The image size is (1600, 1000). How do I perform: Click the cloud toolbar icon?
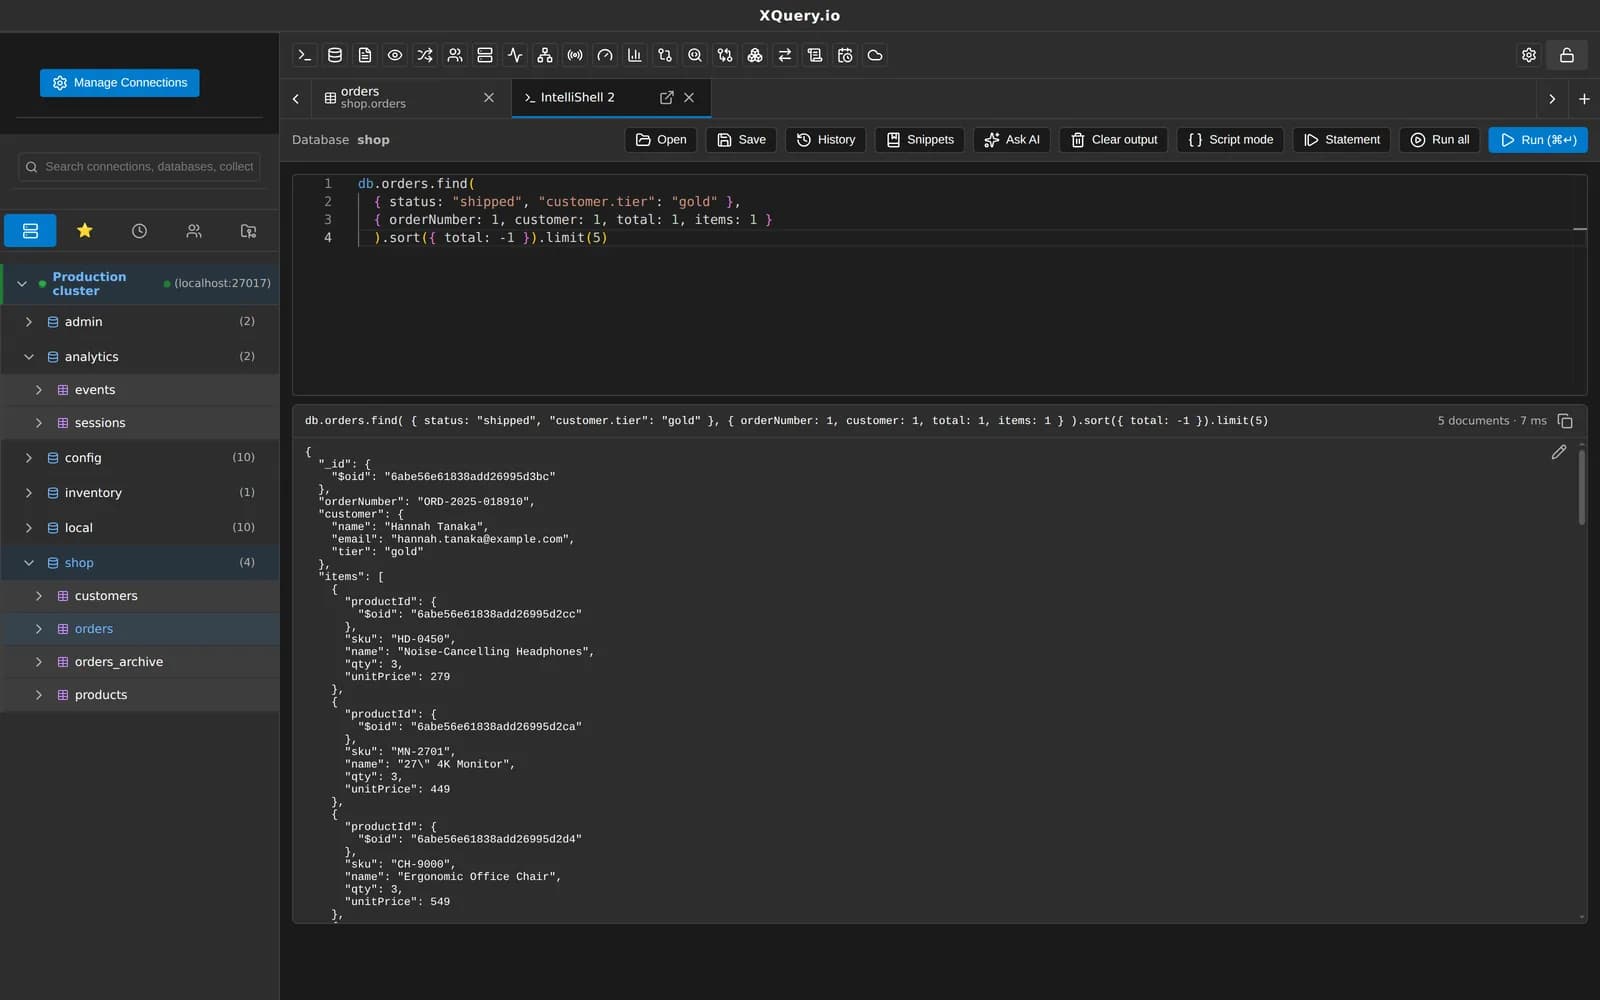pyautogui.click(x=875, y=55)
